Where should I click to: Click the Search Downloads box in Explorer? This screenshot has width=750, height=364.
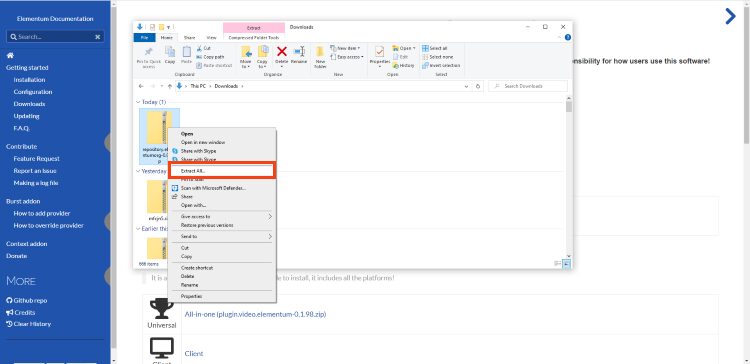point(528,87)
